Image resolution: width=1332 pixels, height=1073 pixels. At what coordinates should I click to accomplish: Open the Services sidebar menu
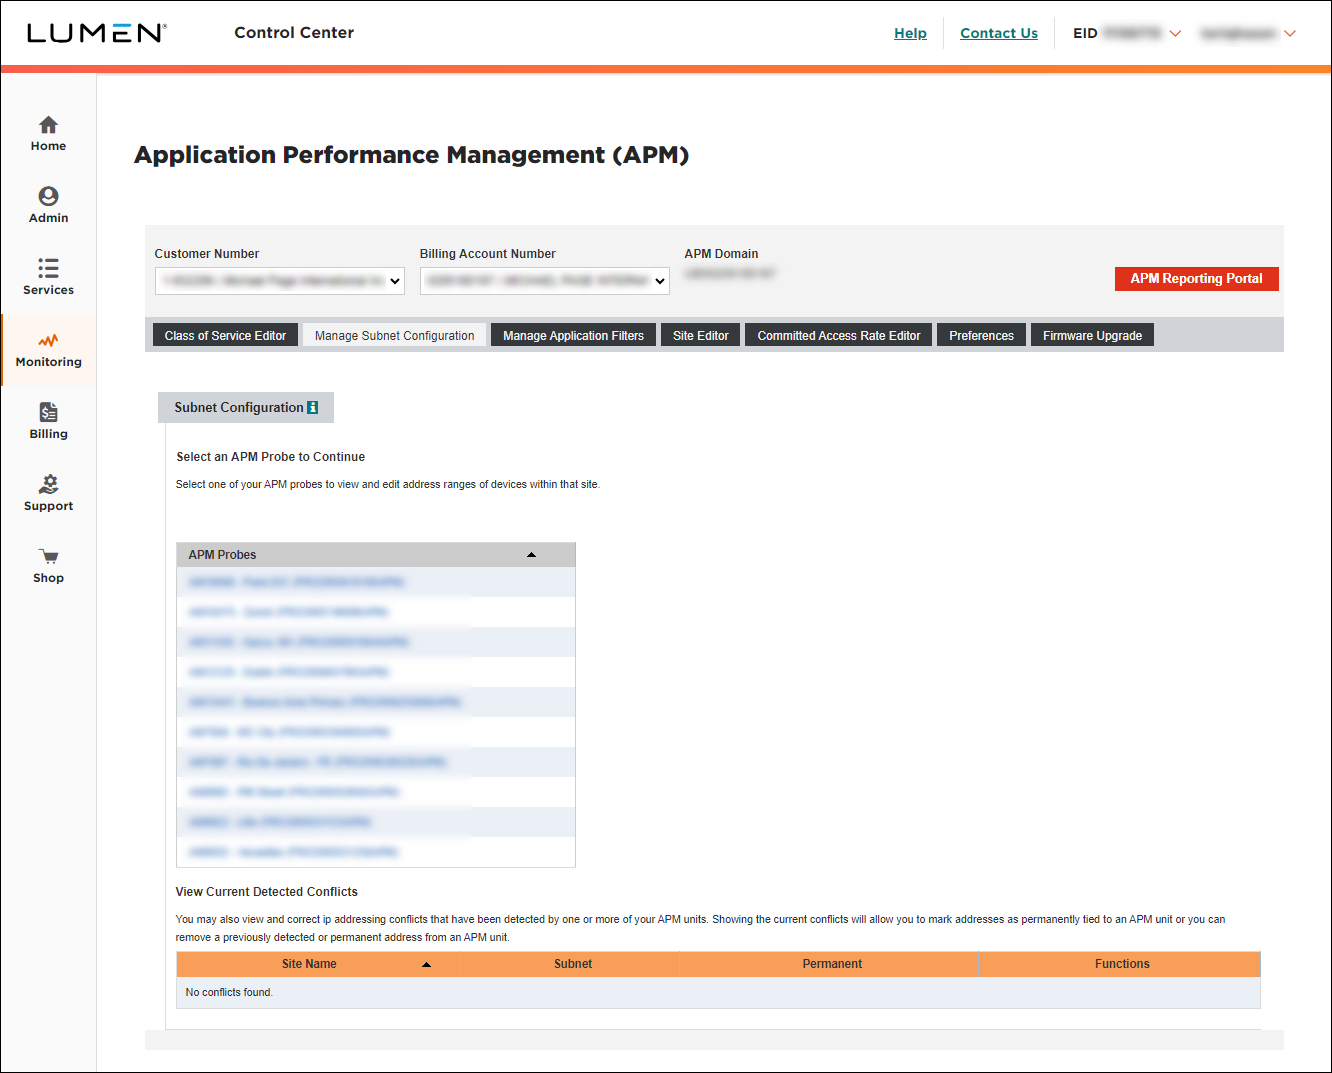(48, 278)
